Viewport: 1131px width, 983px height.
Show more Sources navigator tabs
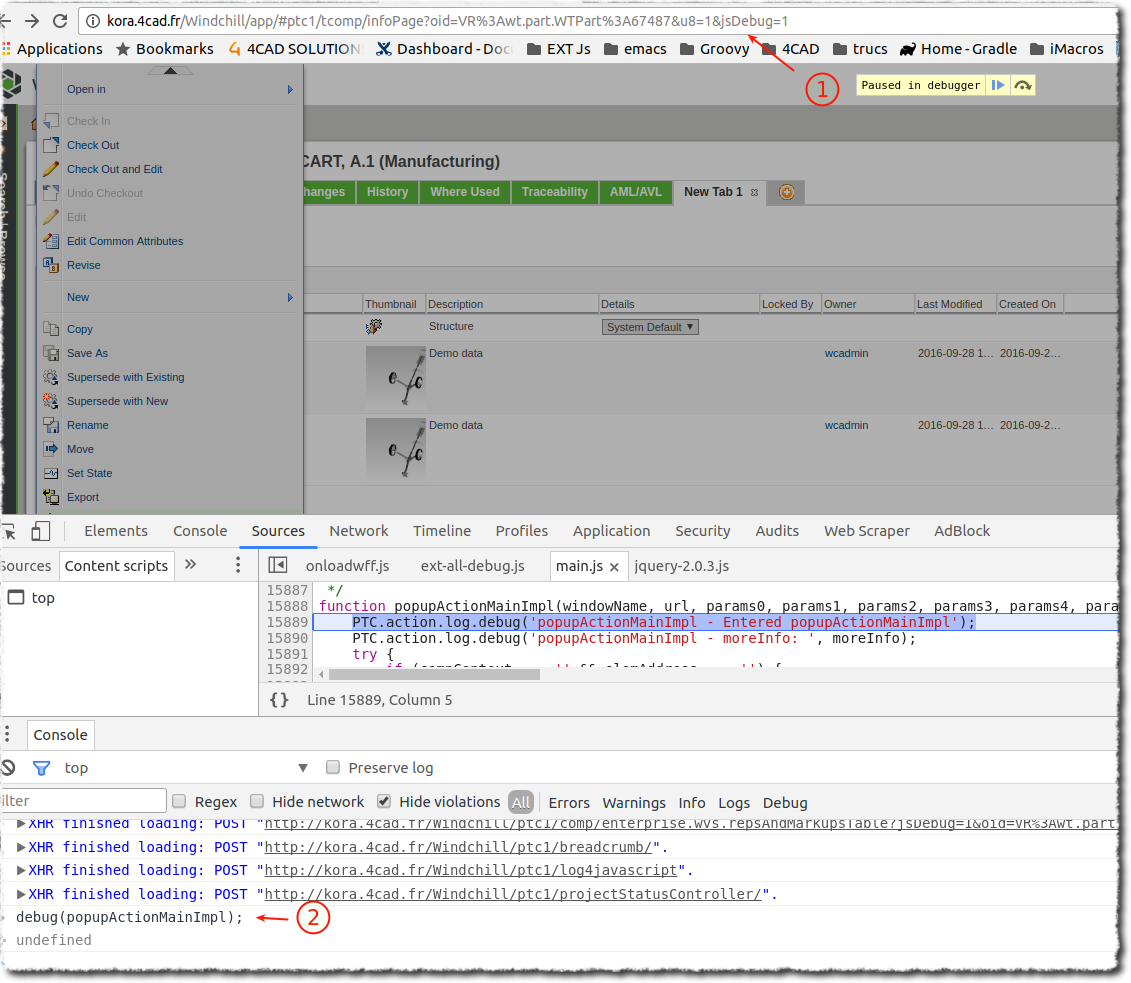click(x=190, y=565)
